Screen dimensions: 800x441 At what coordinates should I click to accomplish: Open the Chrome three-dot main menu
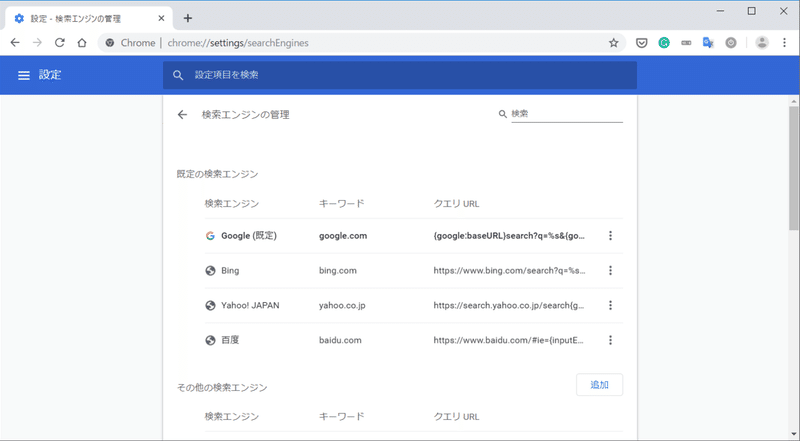pyautogui.click(x=784, y=43)
